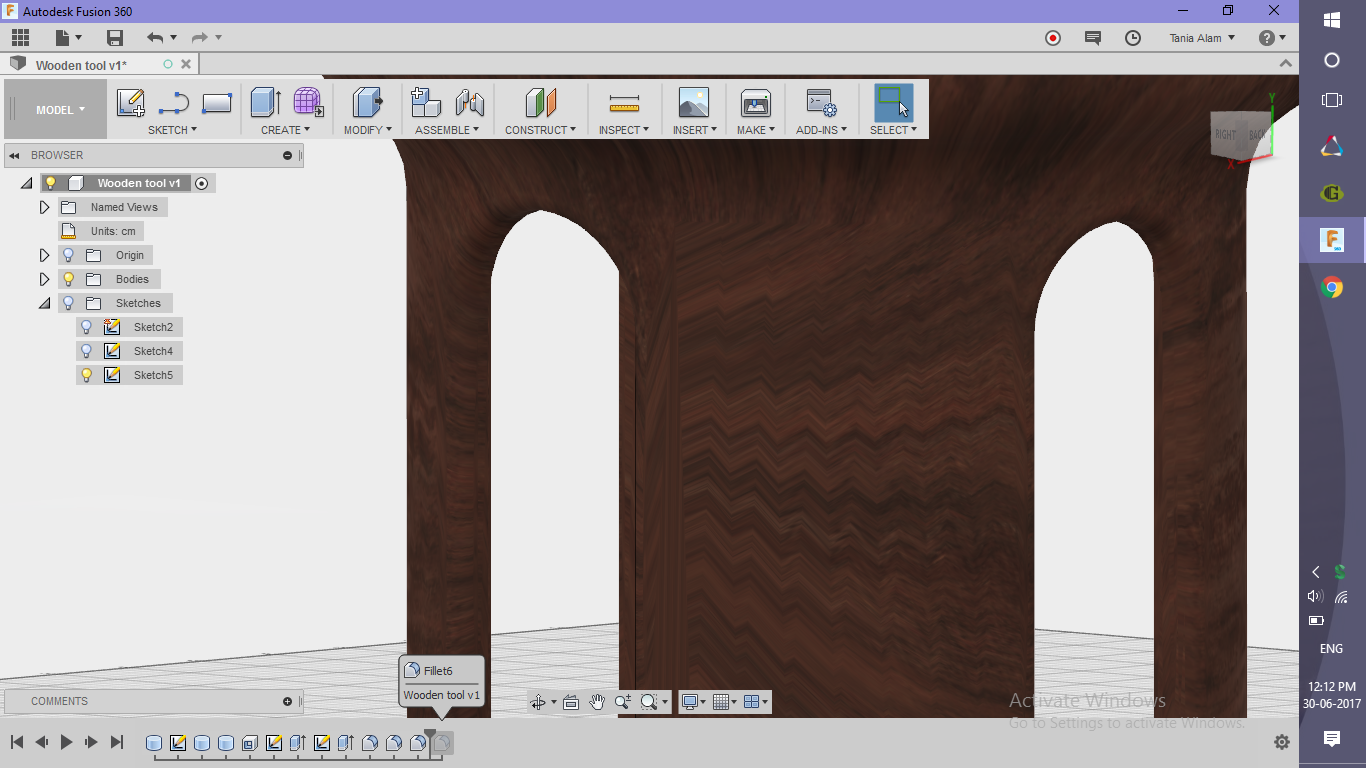This screenshot has width=1366, height=768.
Task: Open the data panel grid icon
Action: point(20,38)
